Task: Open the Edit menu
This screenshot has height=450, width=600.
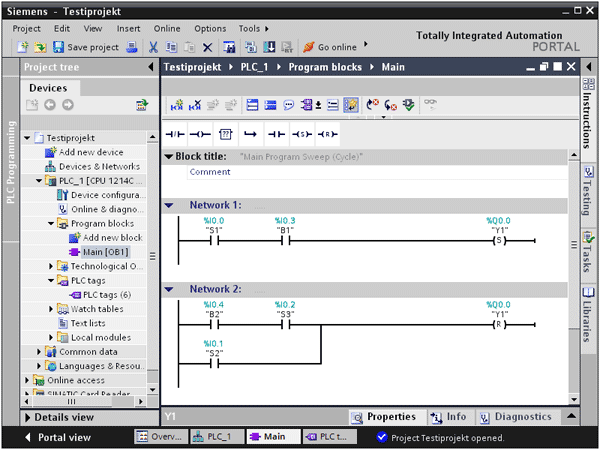Action: (62, 29)
